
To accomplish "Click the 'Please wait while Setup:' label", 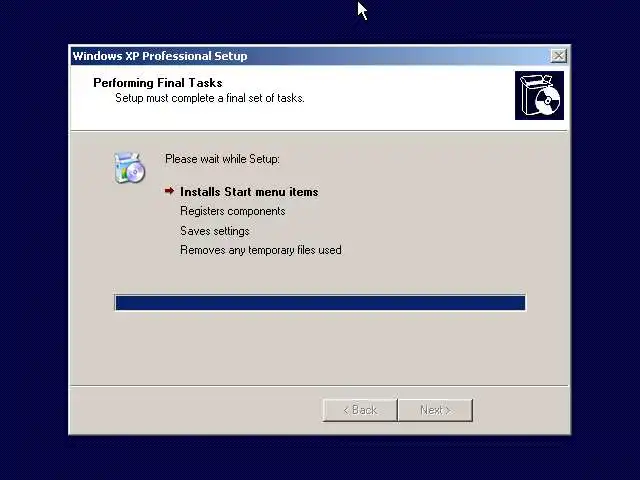I will pos(222,159).
